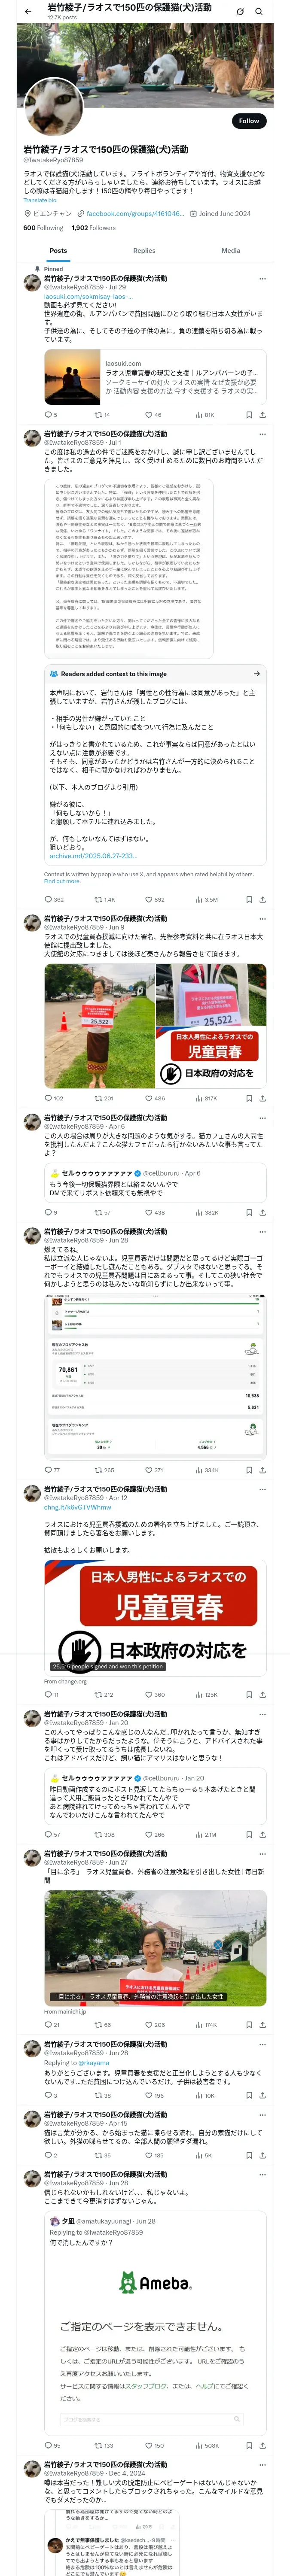Open more options on Jul 1 post

262,435
